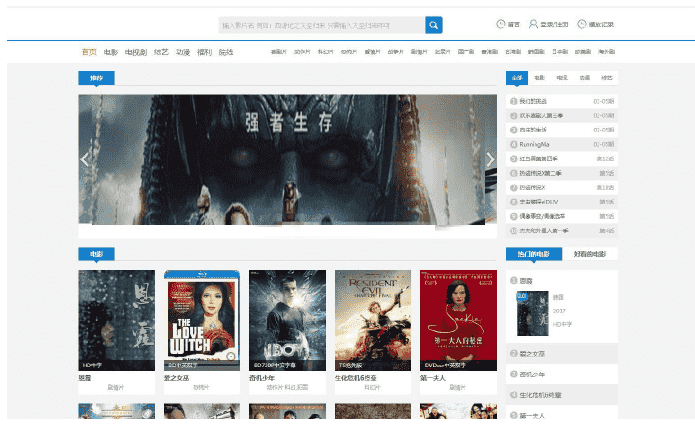
Task: Open 电影 in the main navigation
Action: point(110,52)
